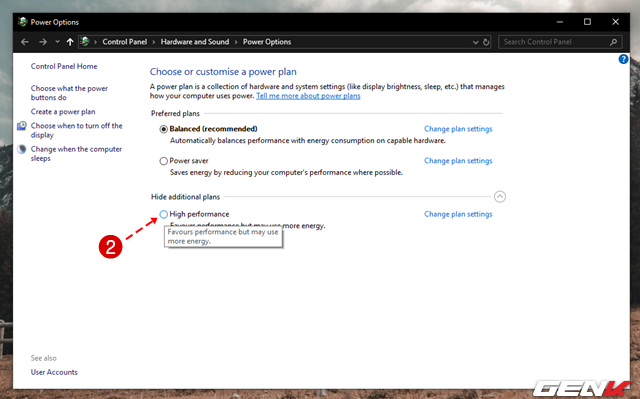
Task: Go forward with the forward arrow
Action: click(x=43, y=42)
